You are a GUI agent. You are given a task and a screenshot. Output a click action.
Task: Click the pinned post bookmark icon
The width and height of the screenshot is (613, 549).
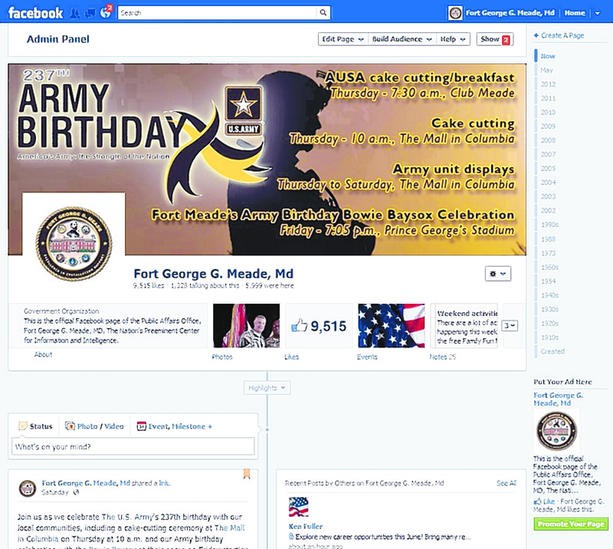click(247, 474)
